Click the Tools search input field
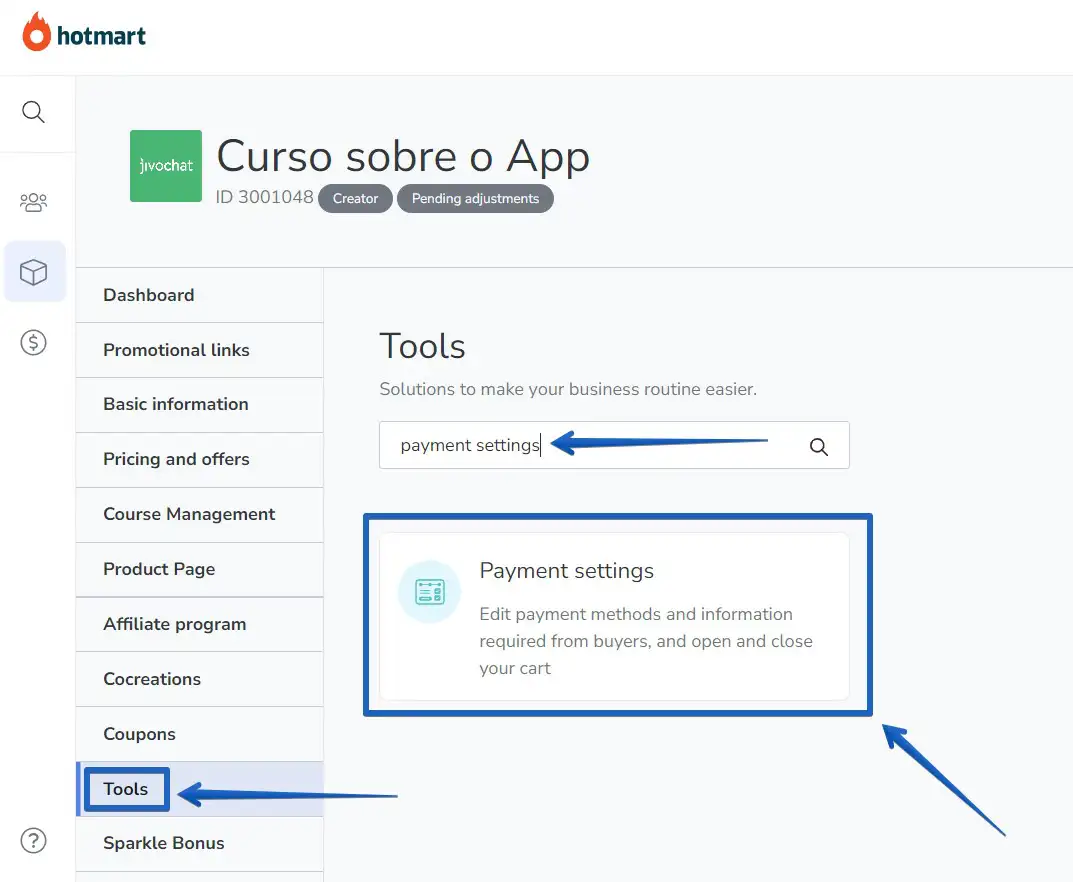Screen dimensions: 1073x882 click(614, 445)
